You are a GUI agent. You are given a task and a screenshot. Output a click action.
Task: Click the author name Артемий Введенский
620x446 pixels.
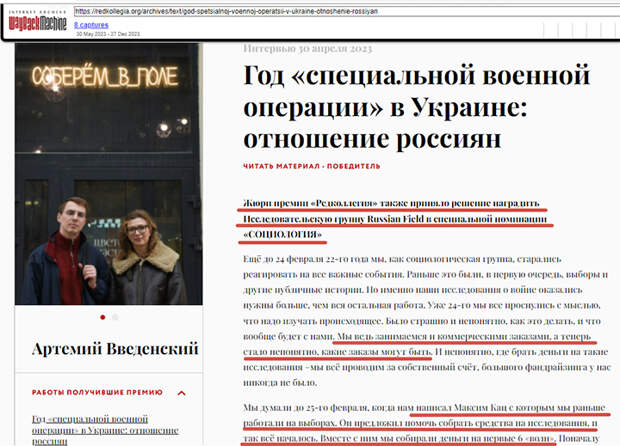tap(115, 349)
